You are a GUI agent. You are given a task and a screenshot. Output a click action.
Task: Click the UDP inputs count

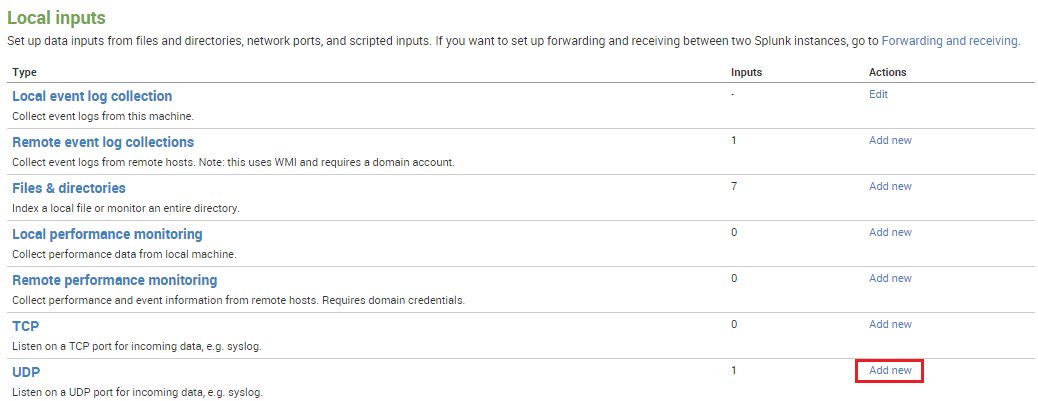[734, 370]
